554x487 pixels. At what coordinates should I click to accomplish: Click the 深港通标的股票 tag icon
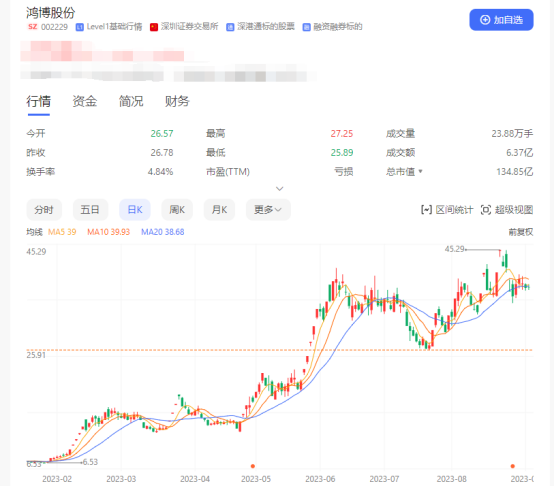tap(230, 27)
